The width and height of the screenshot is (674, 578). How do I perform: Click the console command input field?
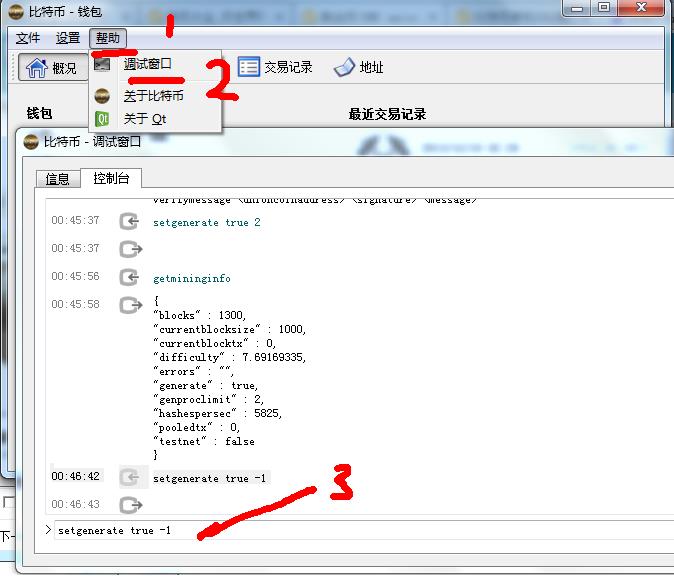pyautogui.click(x=363, y=530)
